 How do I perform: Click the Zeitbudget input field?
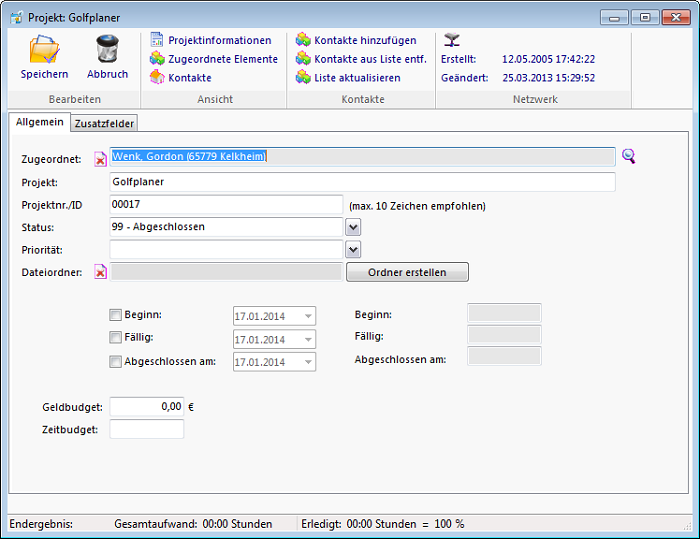[x=147, y=429]
